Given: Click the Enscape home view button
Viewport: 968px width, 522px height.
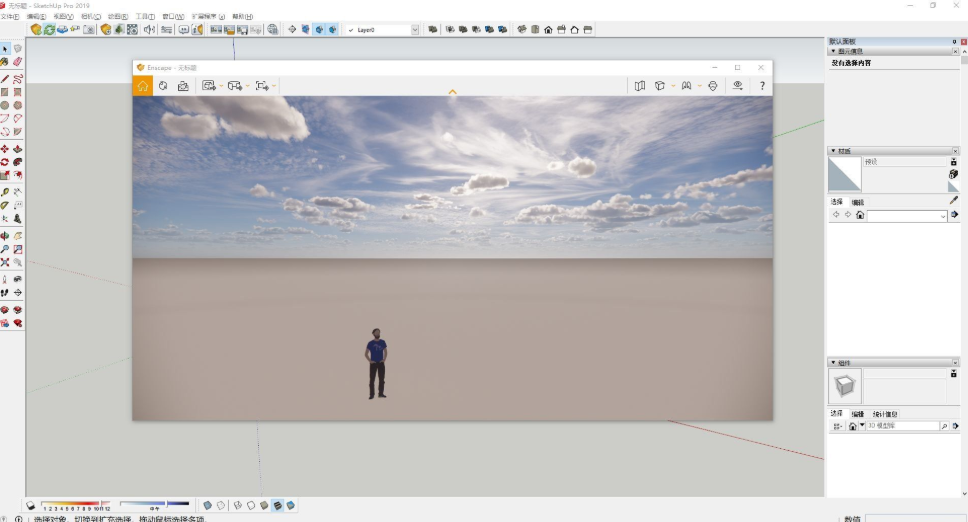Looking at the screenshot, I should (142, 86).
